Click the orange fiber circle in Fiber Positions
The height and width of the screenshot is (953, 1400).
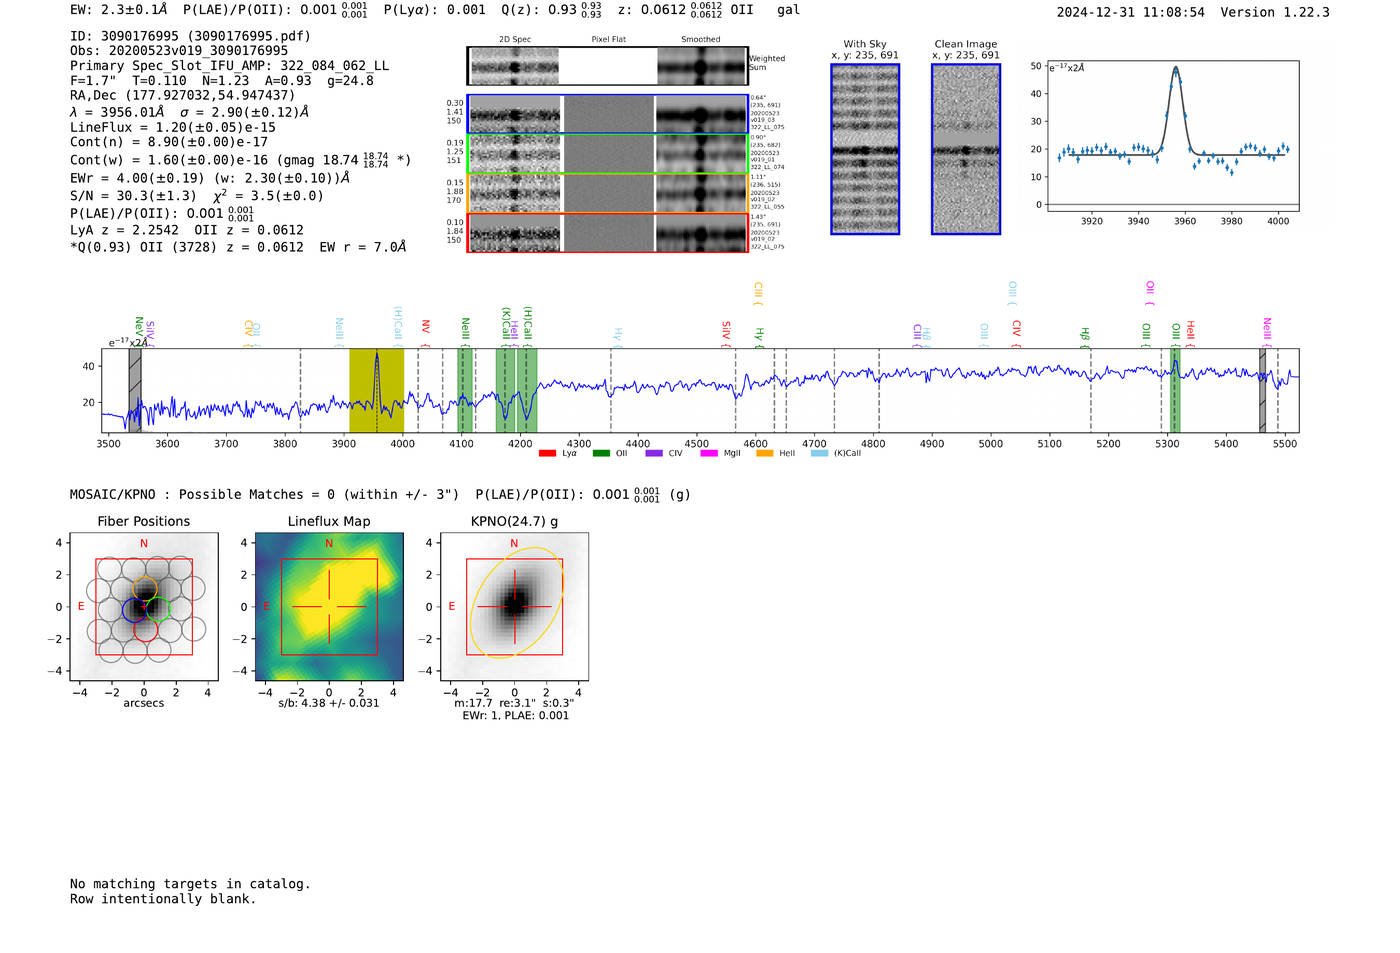click(x=145, y=588)
